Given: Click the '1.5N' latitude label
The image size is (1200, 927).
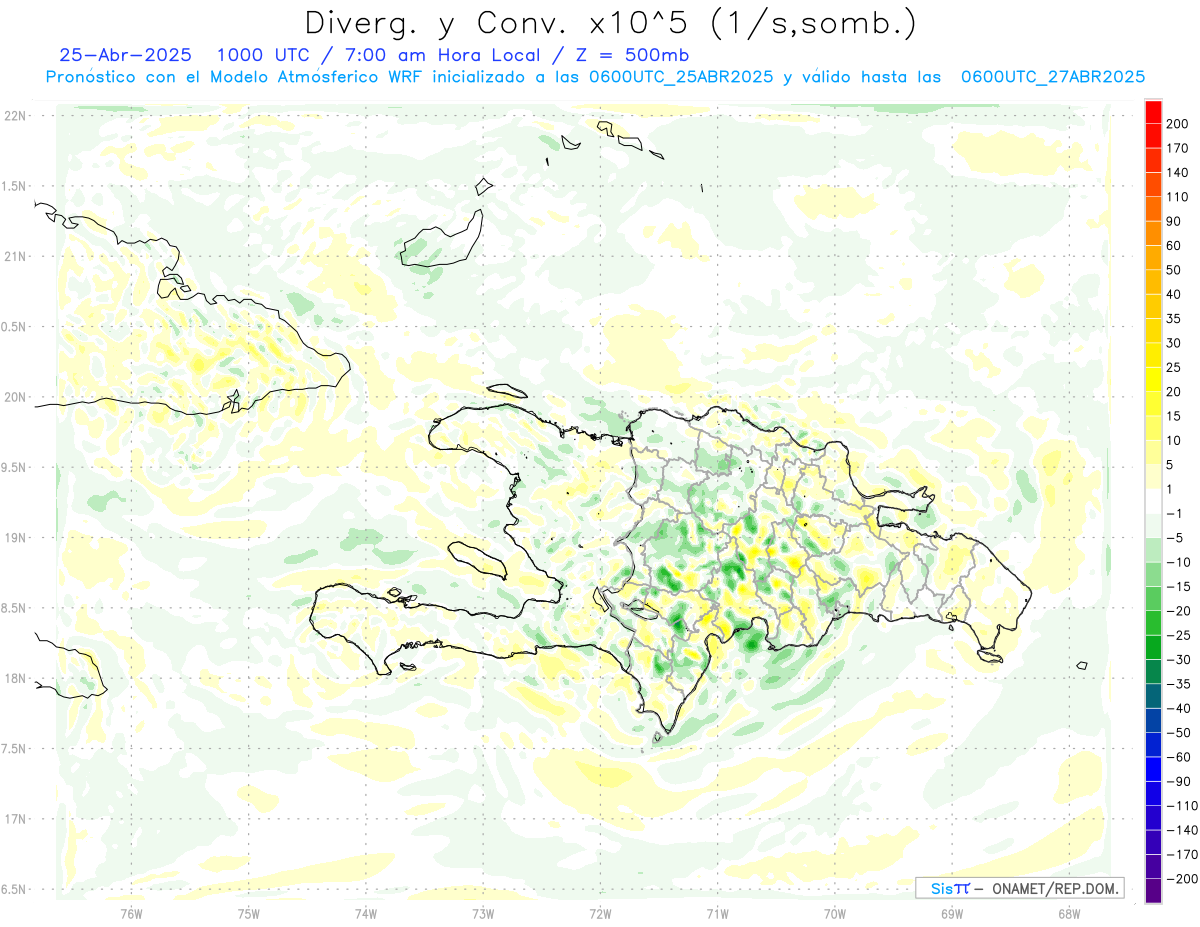Looking at the screenshot, I should tap(13, 186).
